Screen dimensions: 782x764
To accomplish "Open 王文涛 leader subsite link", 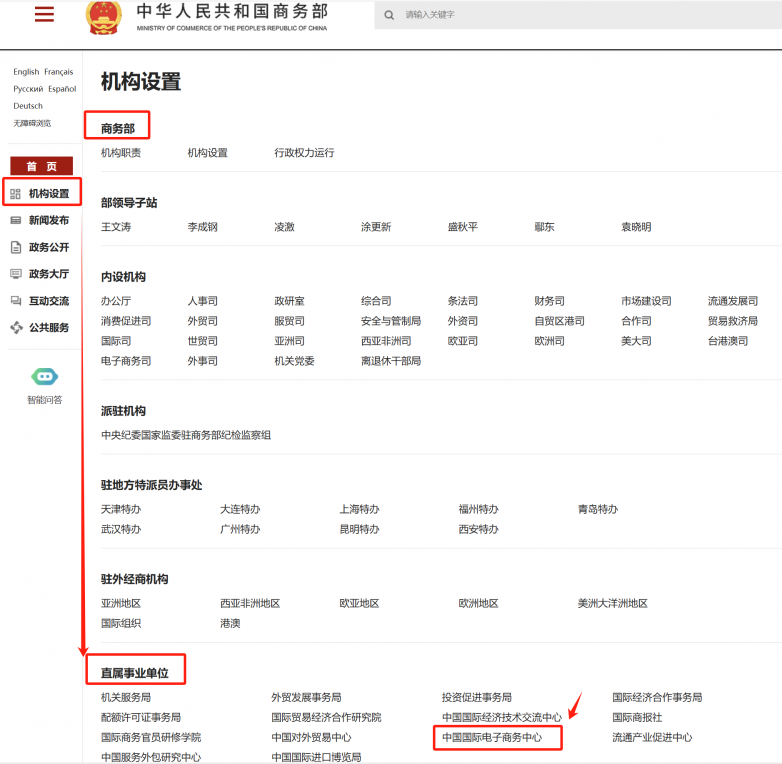I will pos(116,227).
